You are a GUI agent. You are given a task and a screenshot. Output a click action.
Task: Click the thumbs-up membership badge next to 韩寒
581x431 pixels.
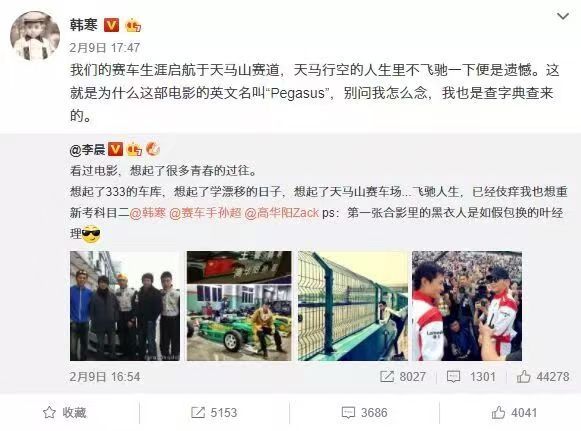(133, 25)
